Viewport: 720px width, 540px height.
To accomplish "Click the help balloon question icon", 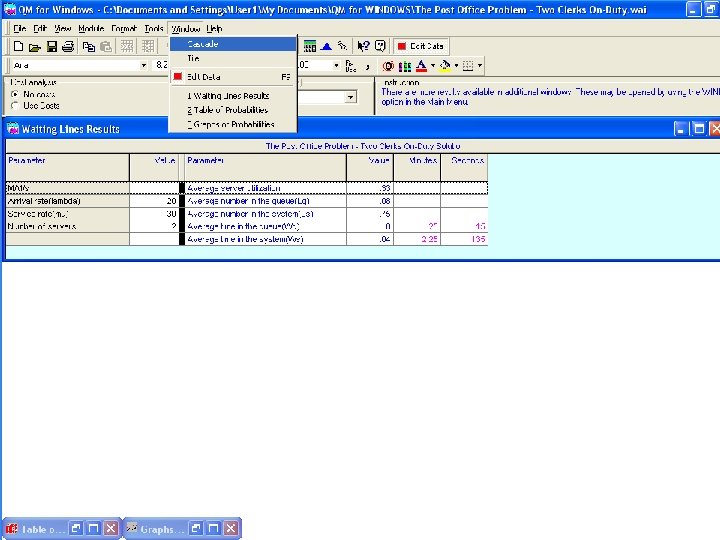I will coord(380,46).
